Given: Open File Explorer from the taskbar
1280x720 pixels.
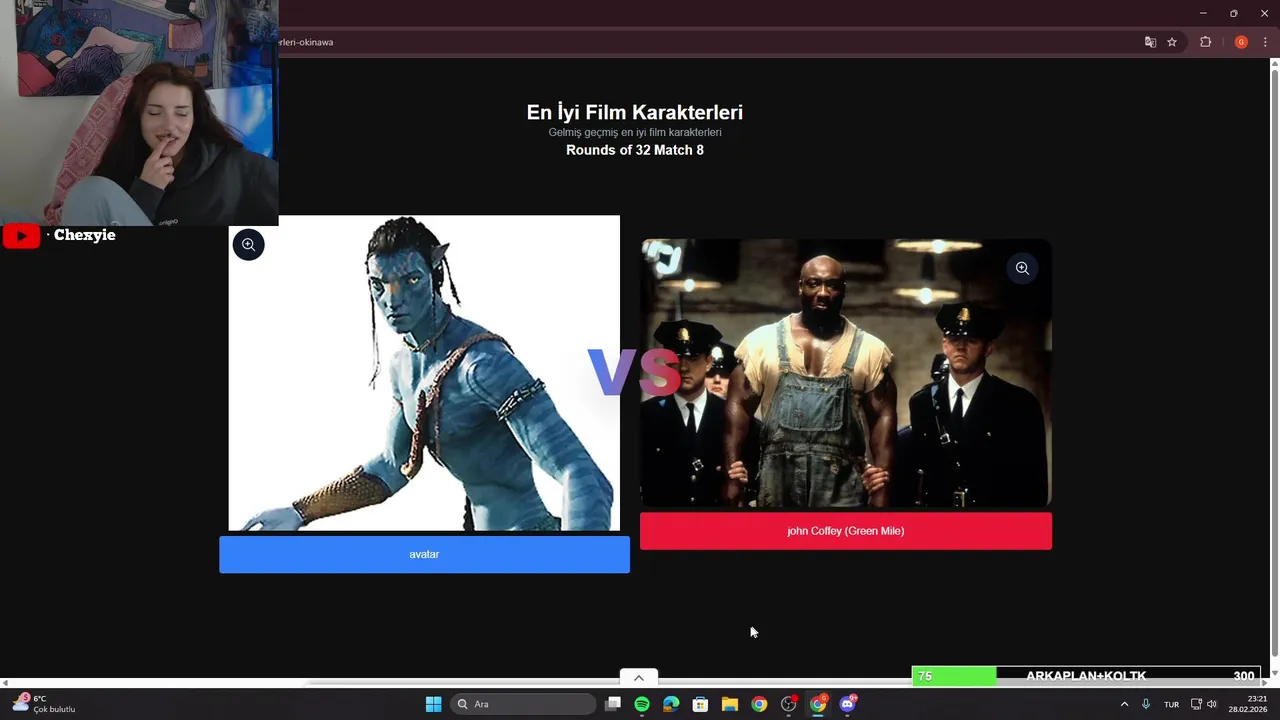Looking at the screenshot, I should 730,704.
